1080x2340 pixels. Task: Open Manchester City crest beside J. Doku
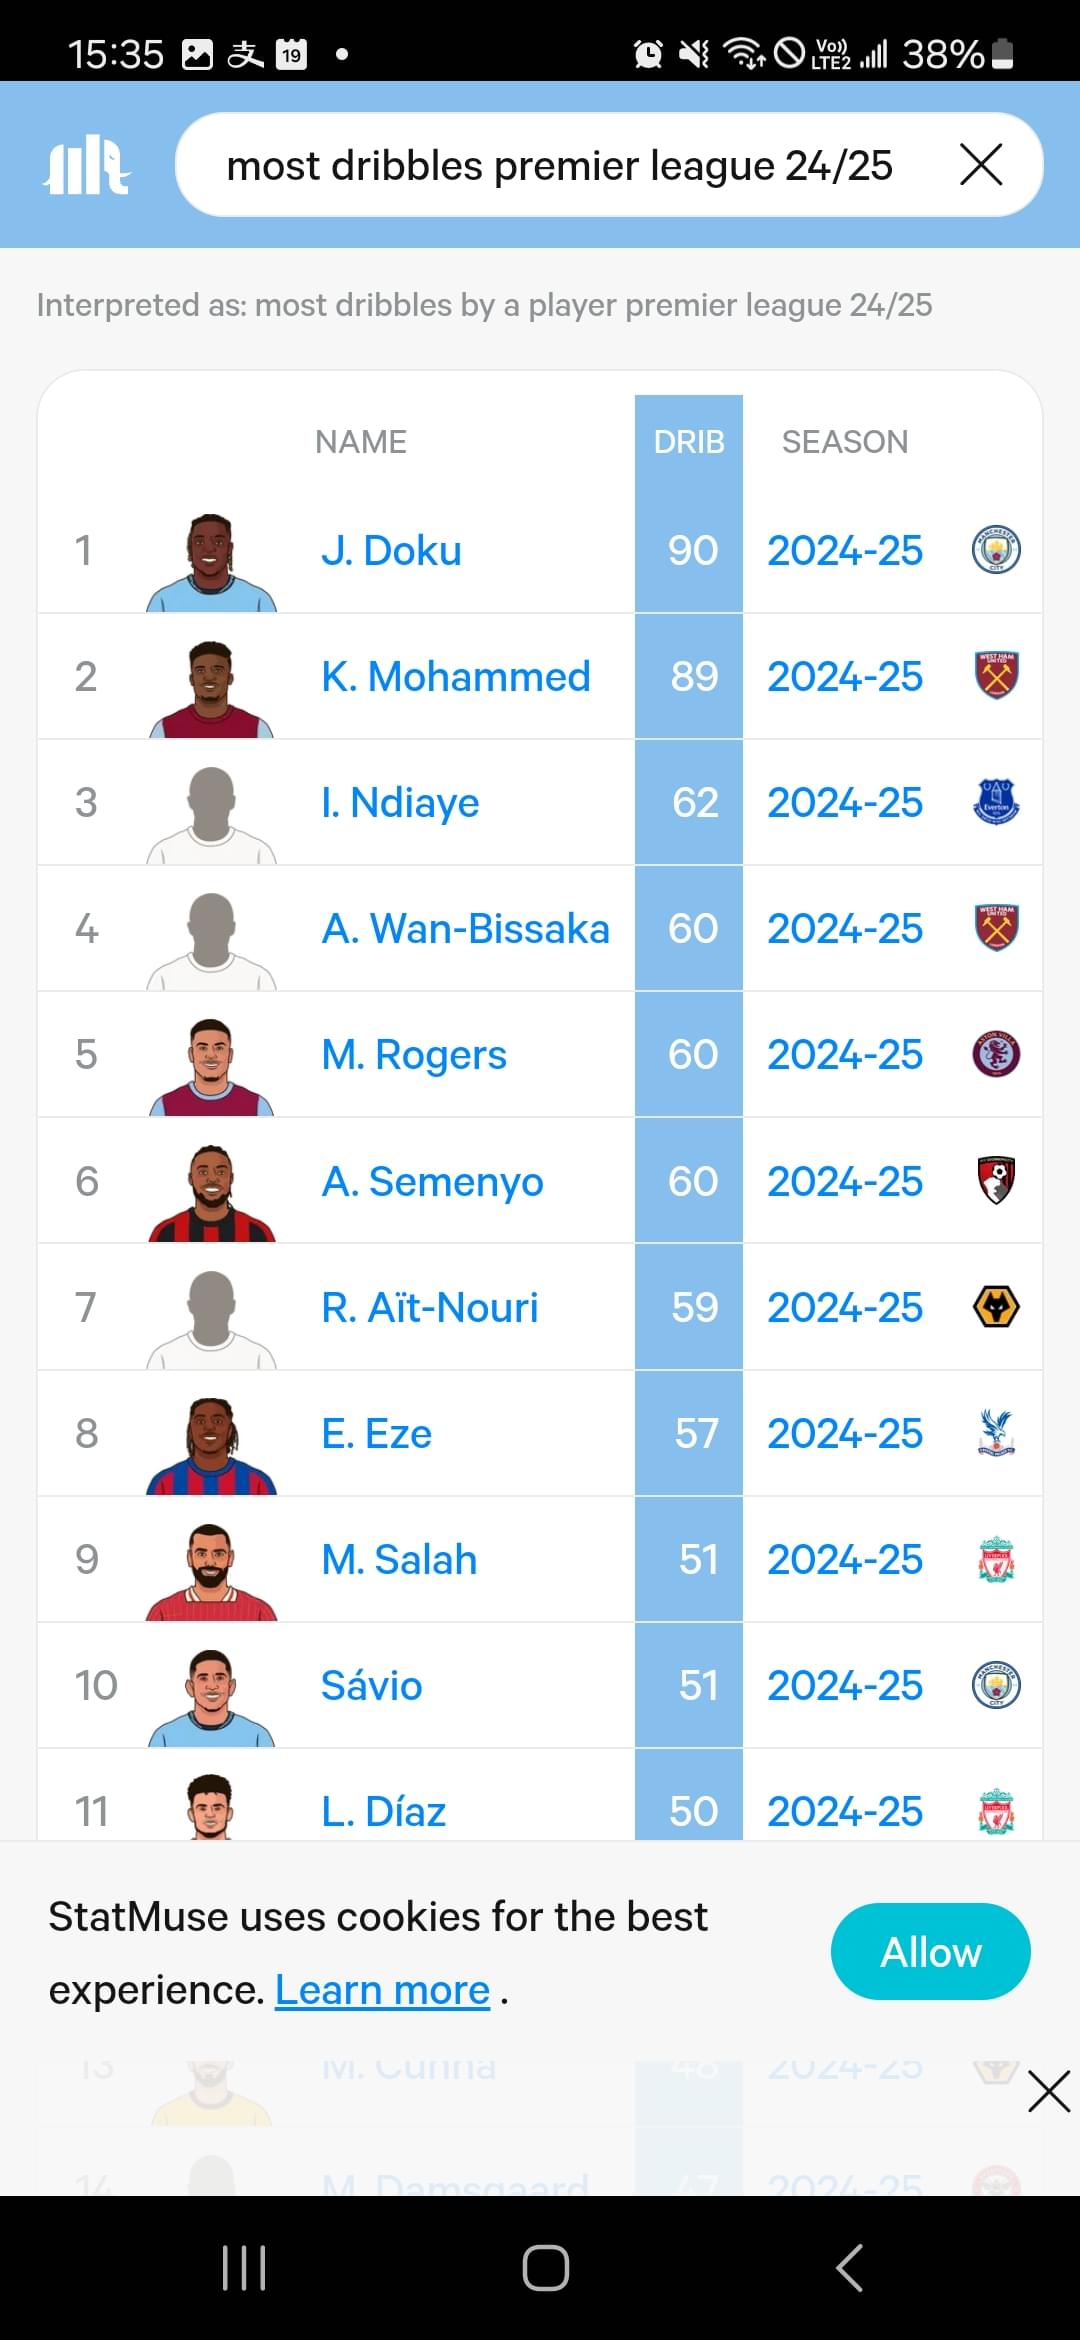(996, 550)
